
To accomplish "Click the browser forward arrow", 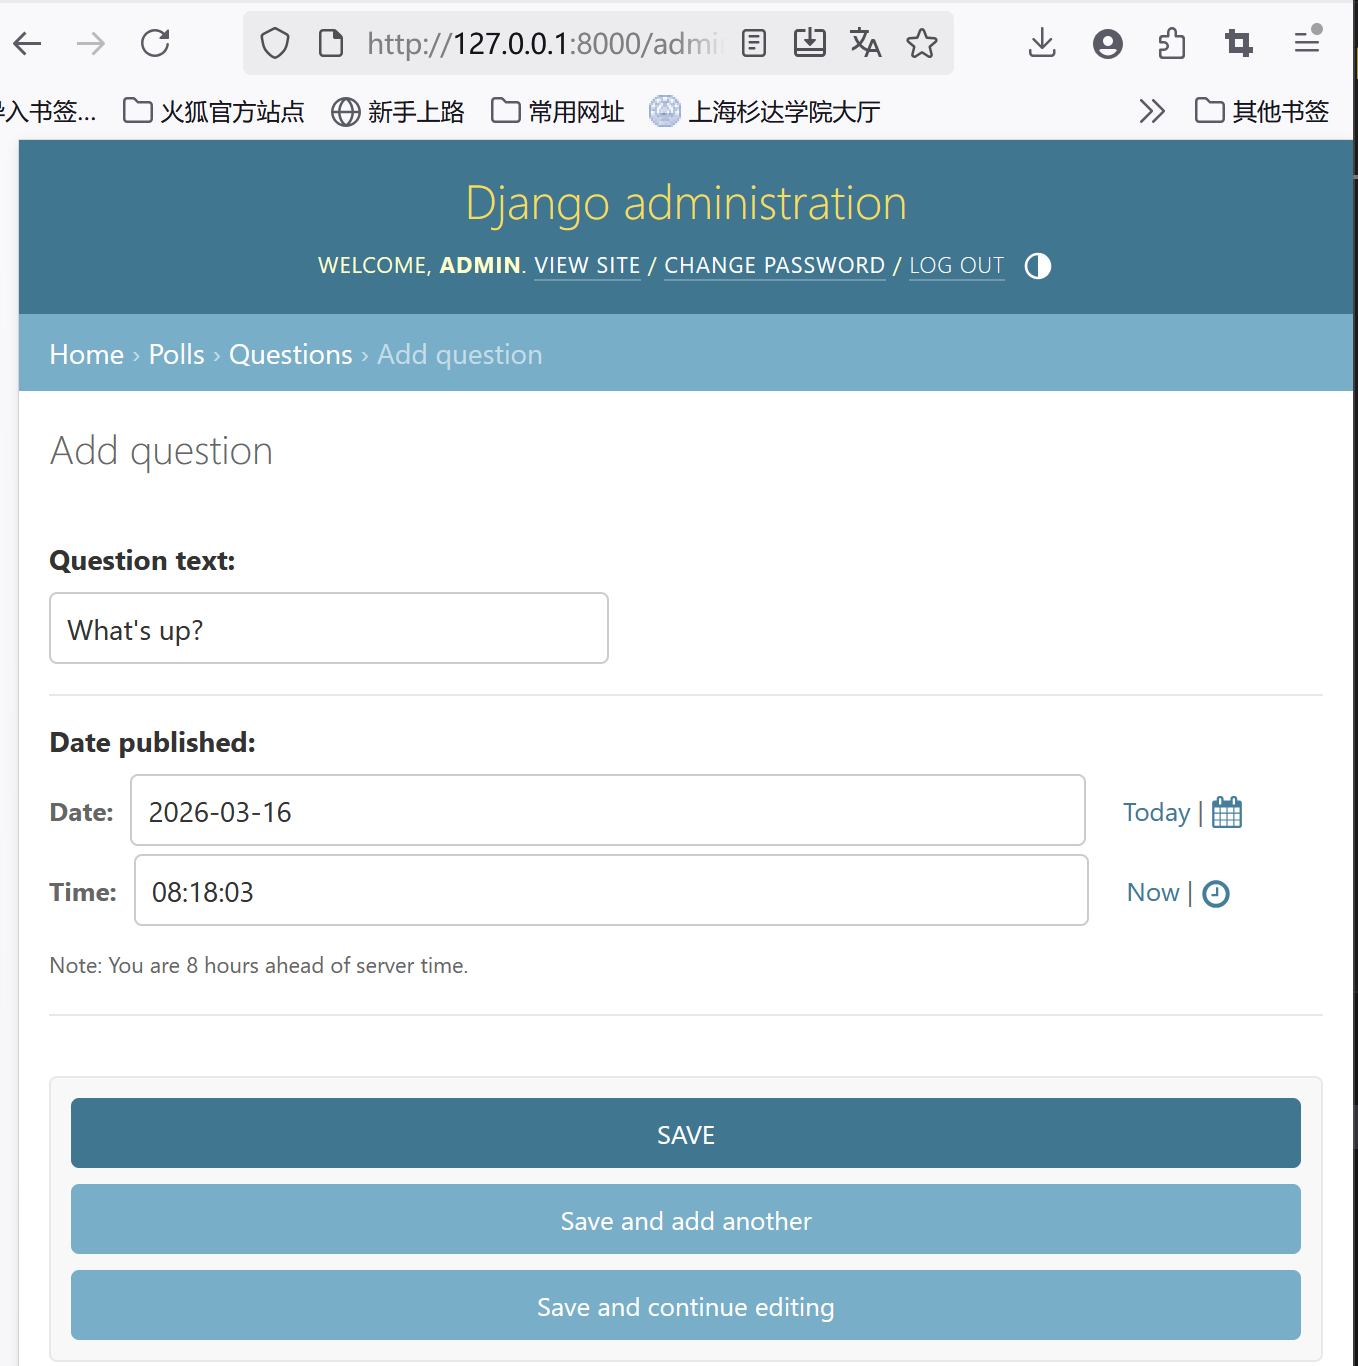I will tap(91, 43).
